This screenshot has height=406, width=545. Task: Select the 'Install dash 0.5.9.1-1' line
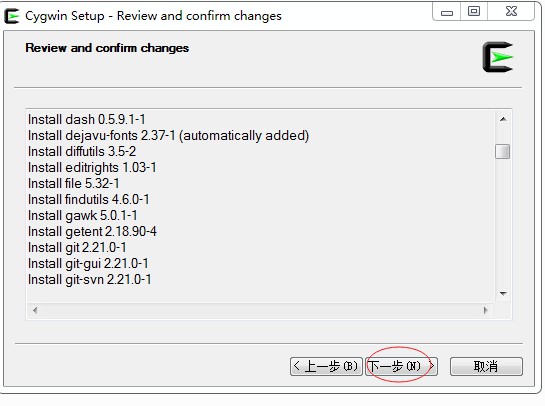pos(87,120)
